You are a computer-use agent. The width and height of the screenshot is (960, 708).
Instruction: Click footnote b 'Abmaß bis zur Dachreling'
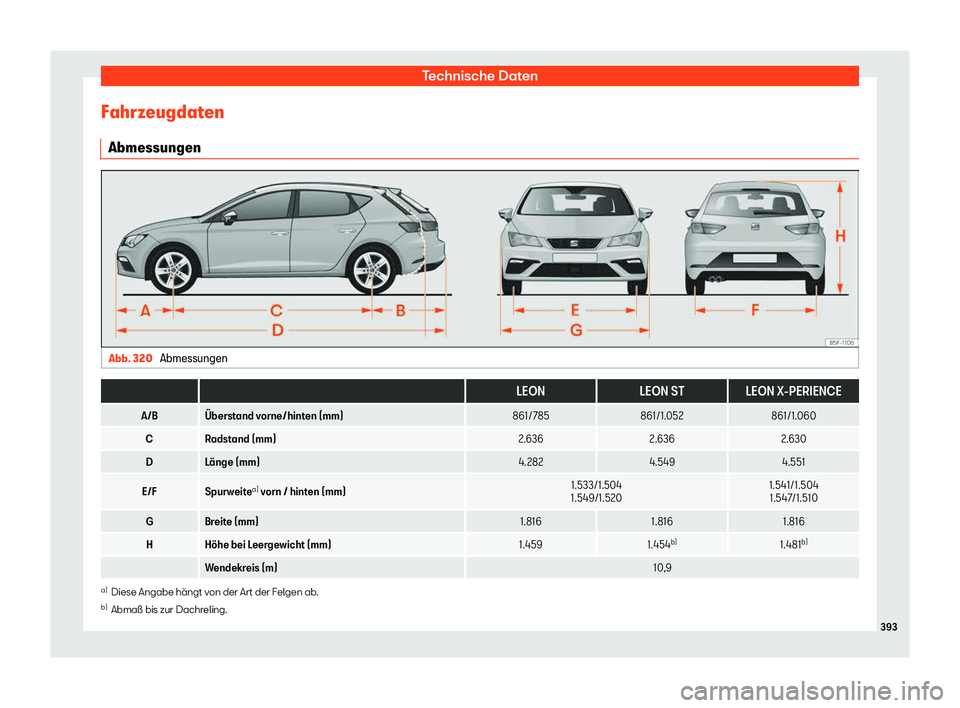(164, 610)
